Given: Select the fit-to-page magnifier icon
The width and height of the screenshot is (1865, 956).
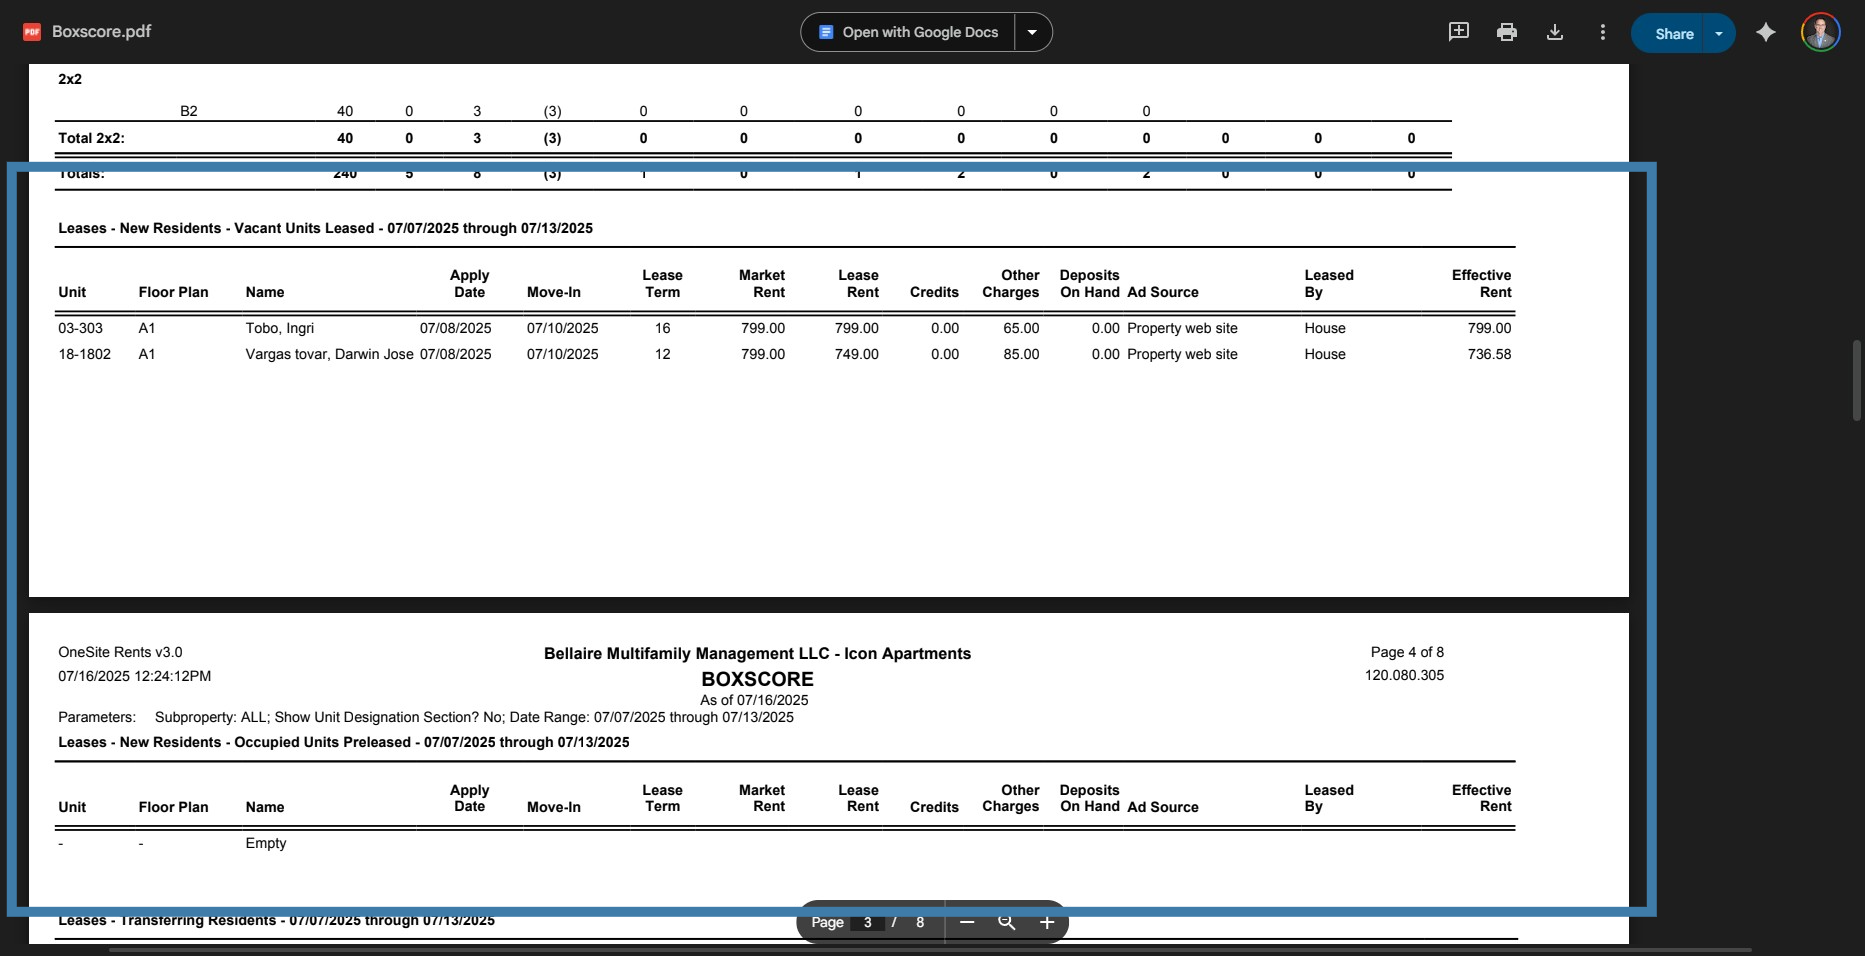Looking at the screenshot, I should tap(1006, 922).
